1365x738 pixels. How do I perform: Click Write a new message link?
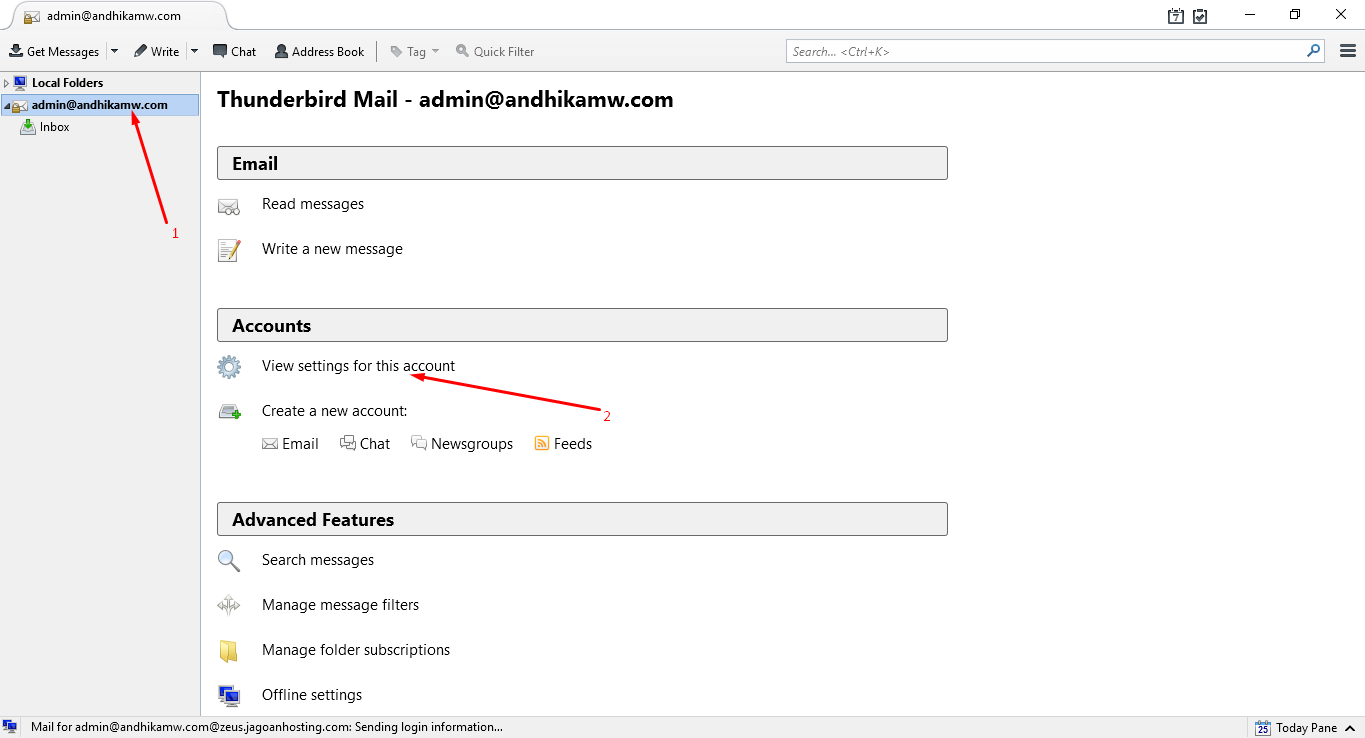pyautogui.click(x=332, y=249)
